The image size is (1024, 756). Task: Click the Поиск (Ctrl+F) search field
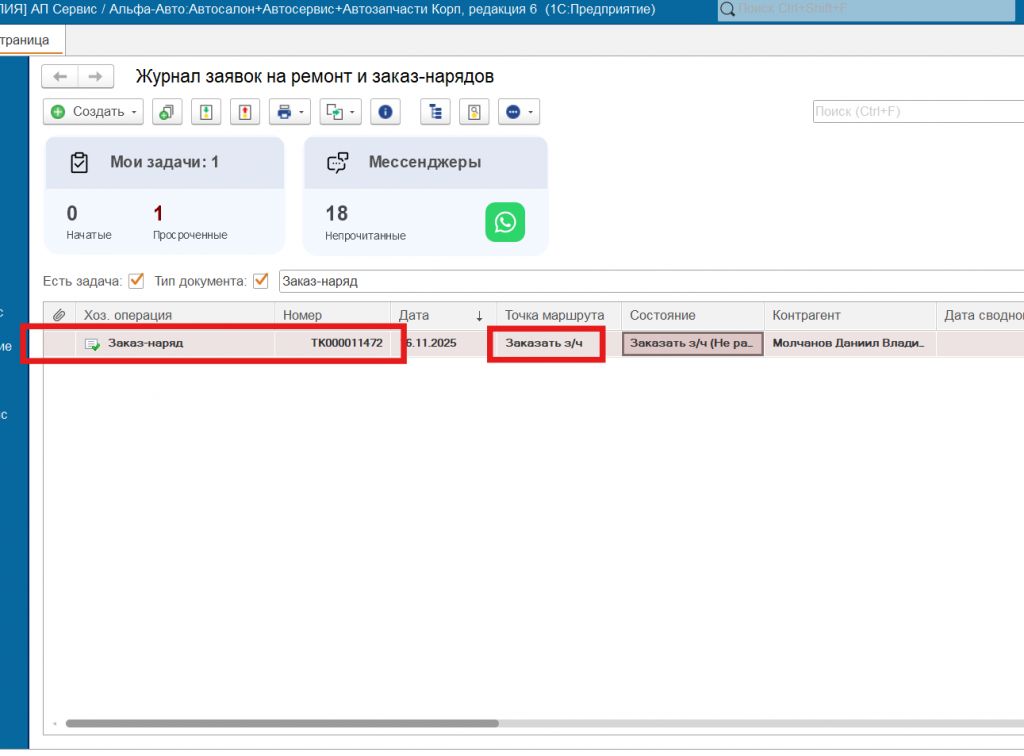click(915, 111)
